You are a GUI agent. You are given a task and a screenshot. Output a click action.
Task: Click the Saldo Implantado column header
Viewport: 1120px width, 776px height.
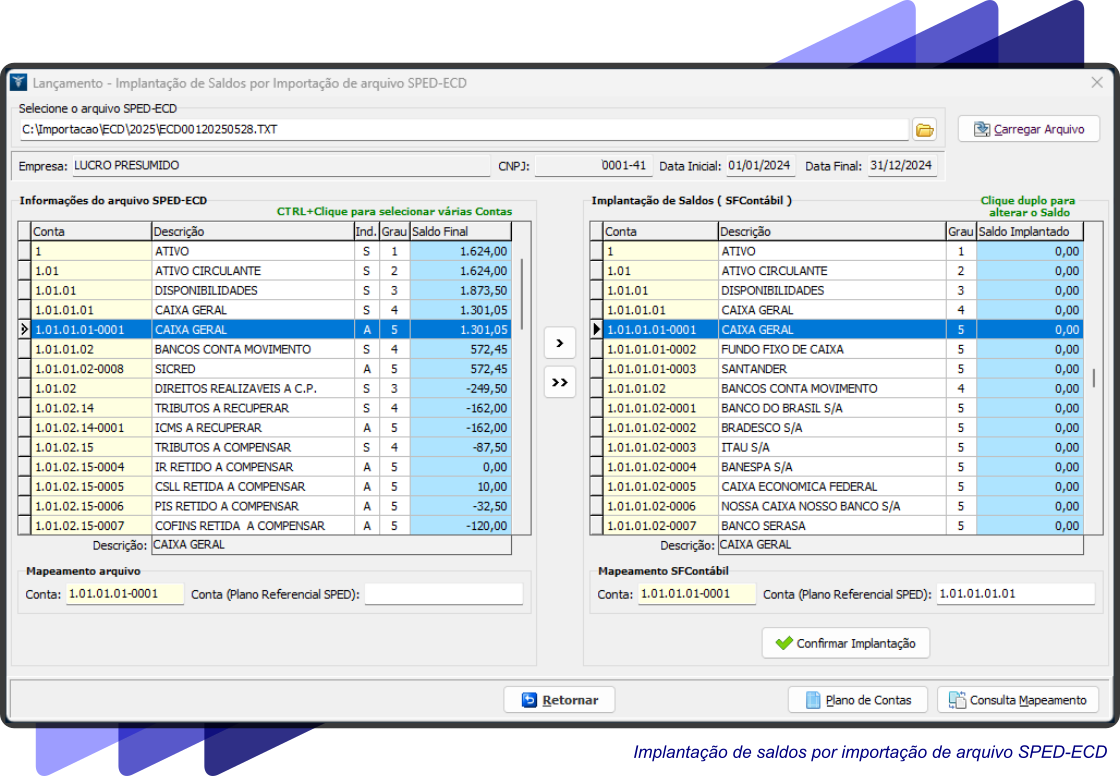(x=1028, y=232)
